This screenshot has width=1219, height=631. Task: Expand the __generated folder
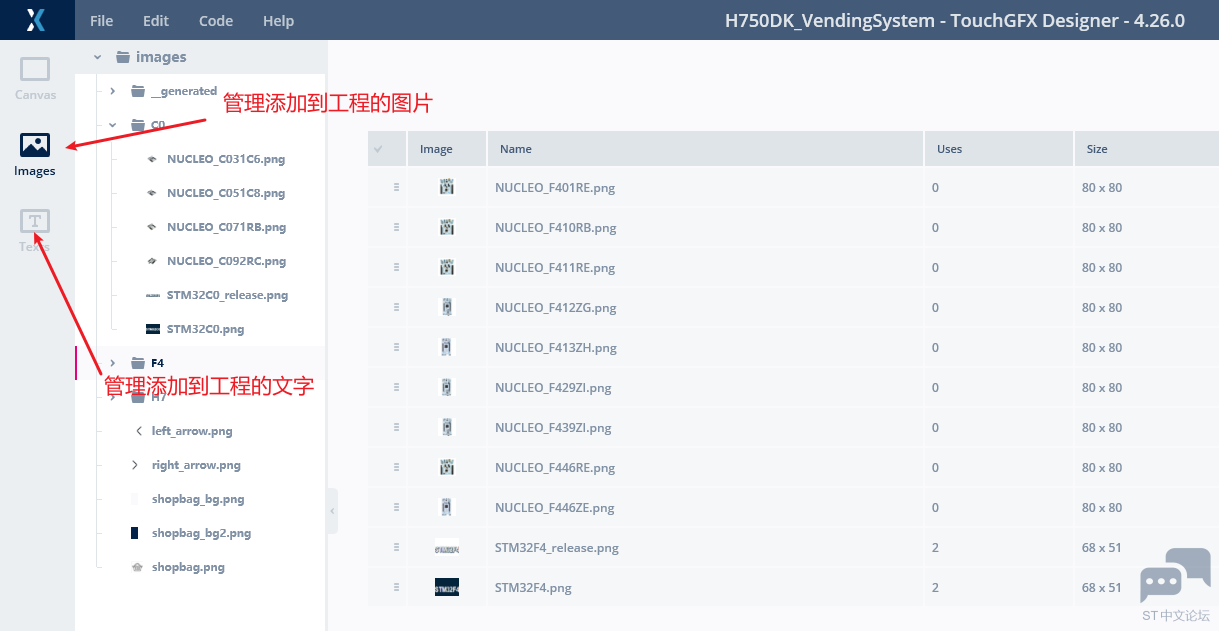tap(113, 91)
